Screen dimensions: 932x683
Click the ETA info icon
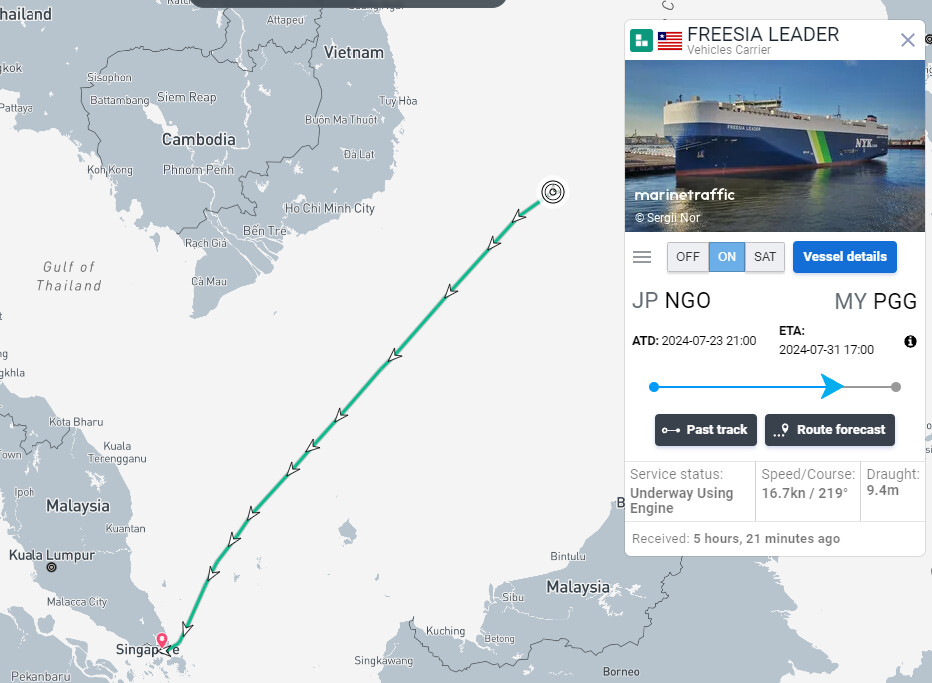[910, 341]
